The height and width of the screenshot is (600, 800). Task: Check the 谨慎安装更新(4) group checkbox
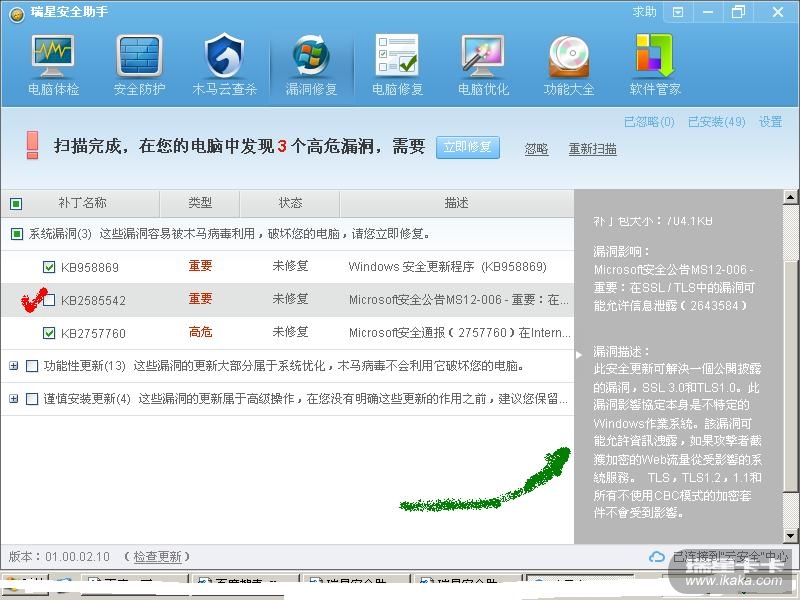(x=32, y=398)
